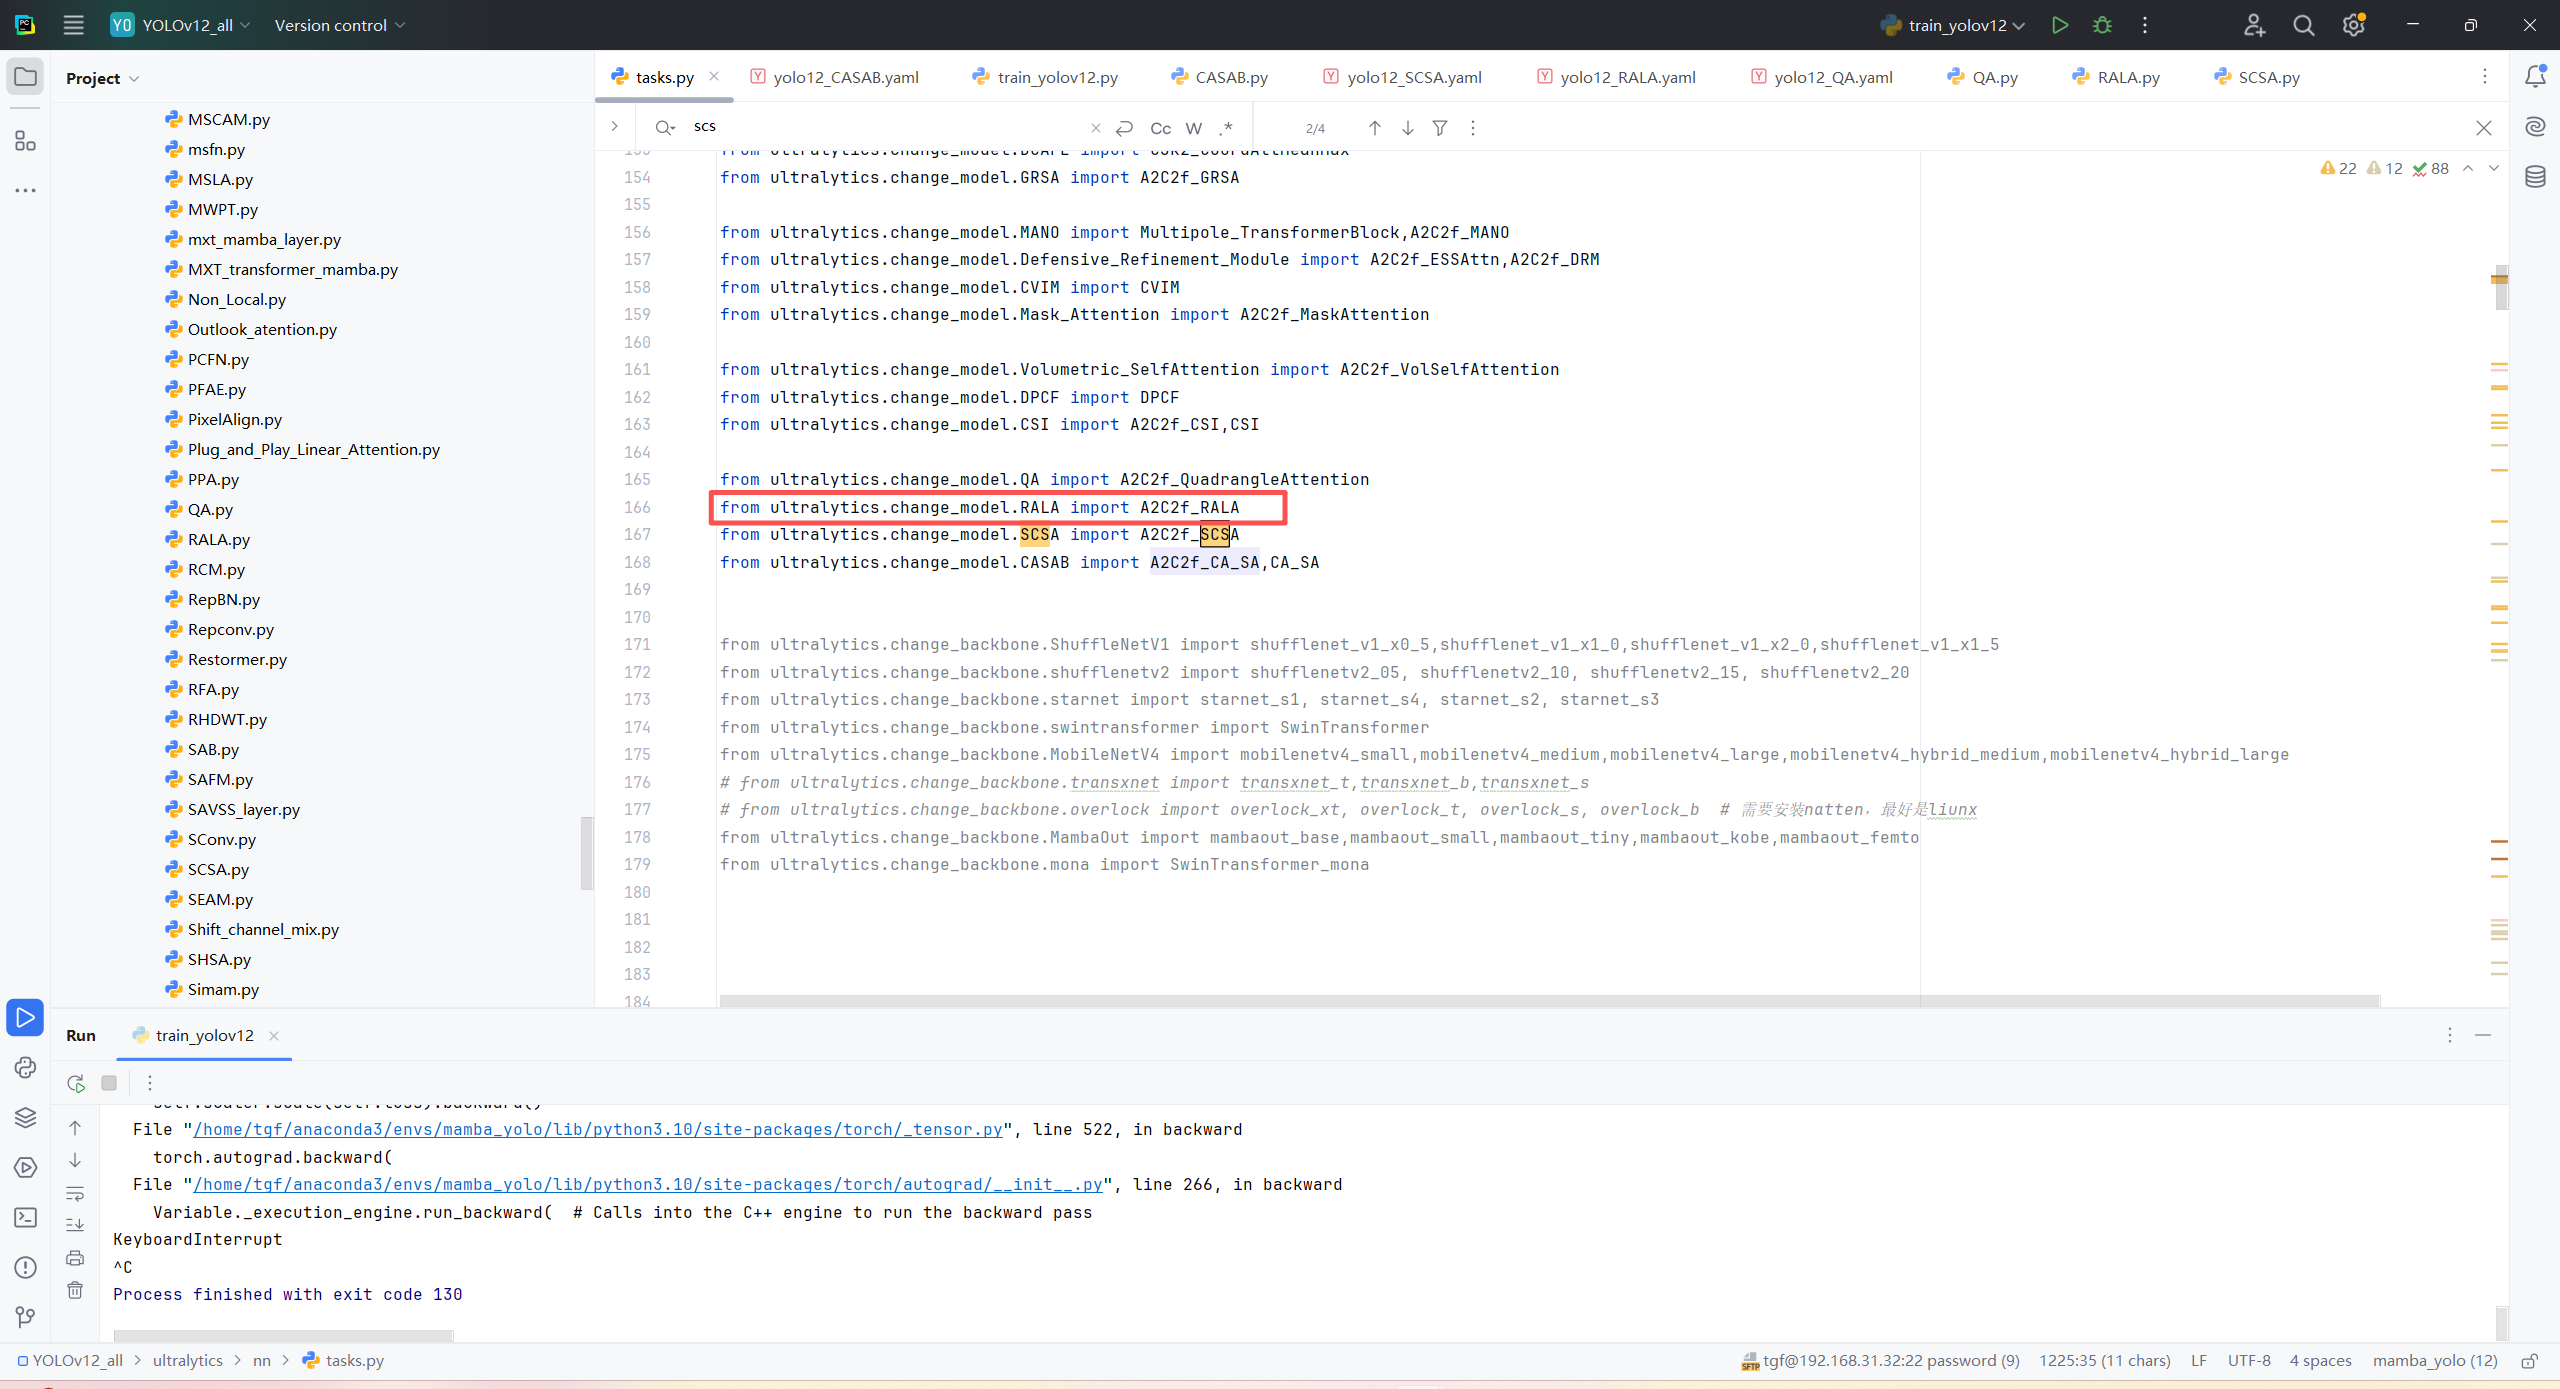
Task: Click the Debug bug icon
Action: (x=2102, y=25)
